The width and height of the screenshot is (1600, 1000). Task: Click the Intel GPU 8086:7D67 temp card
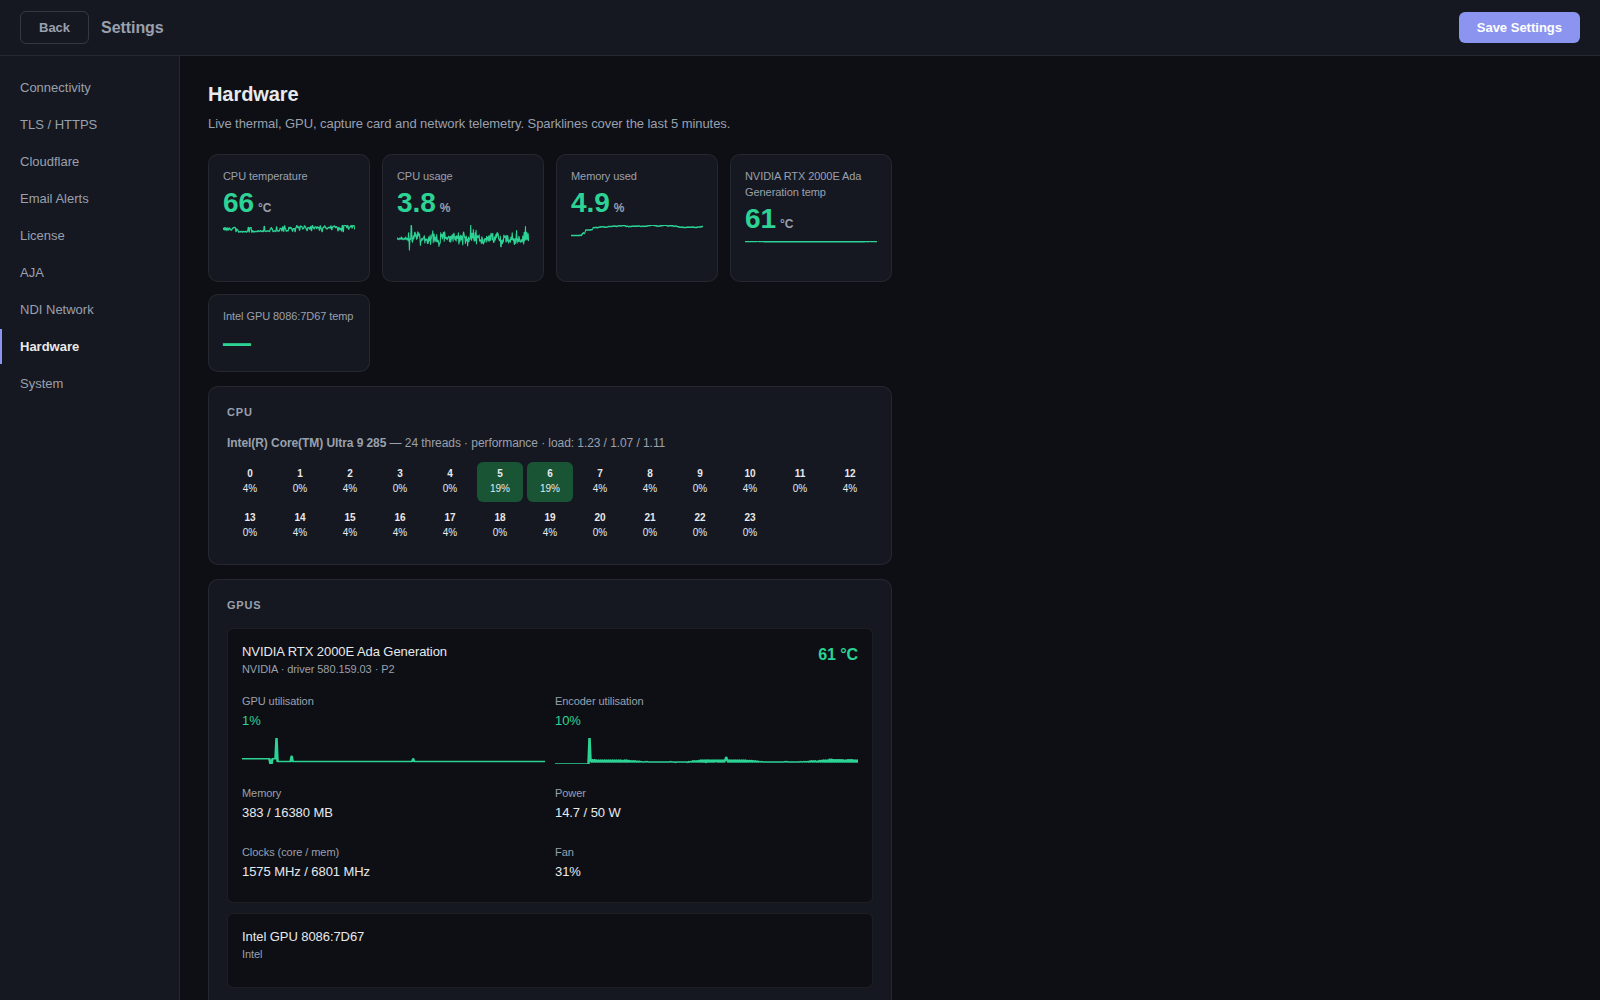289,333
